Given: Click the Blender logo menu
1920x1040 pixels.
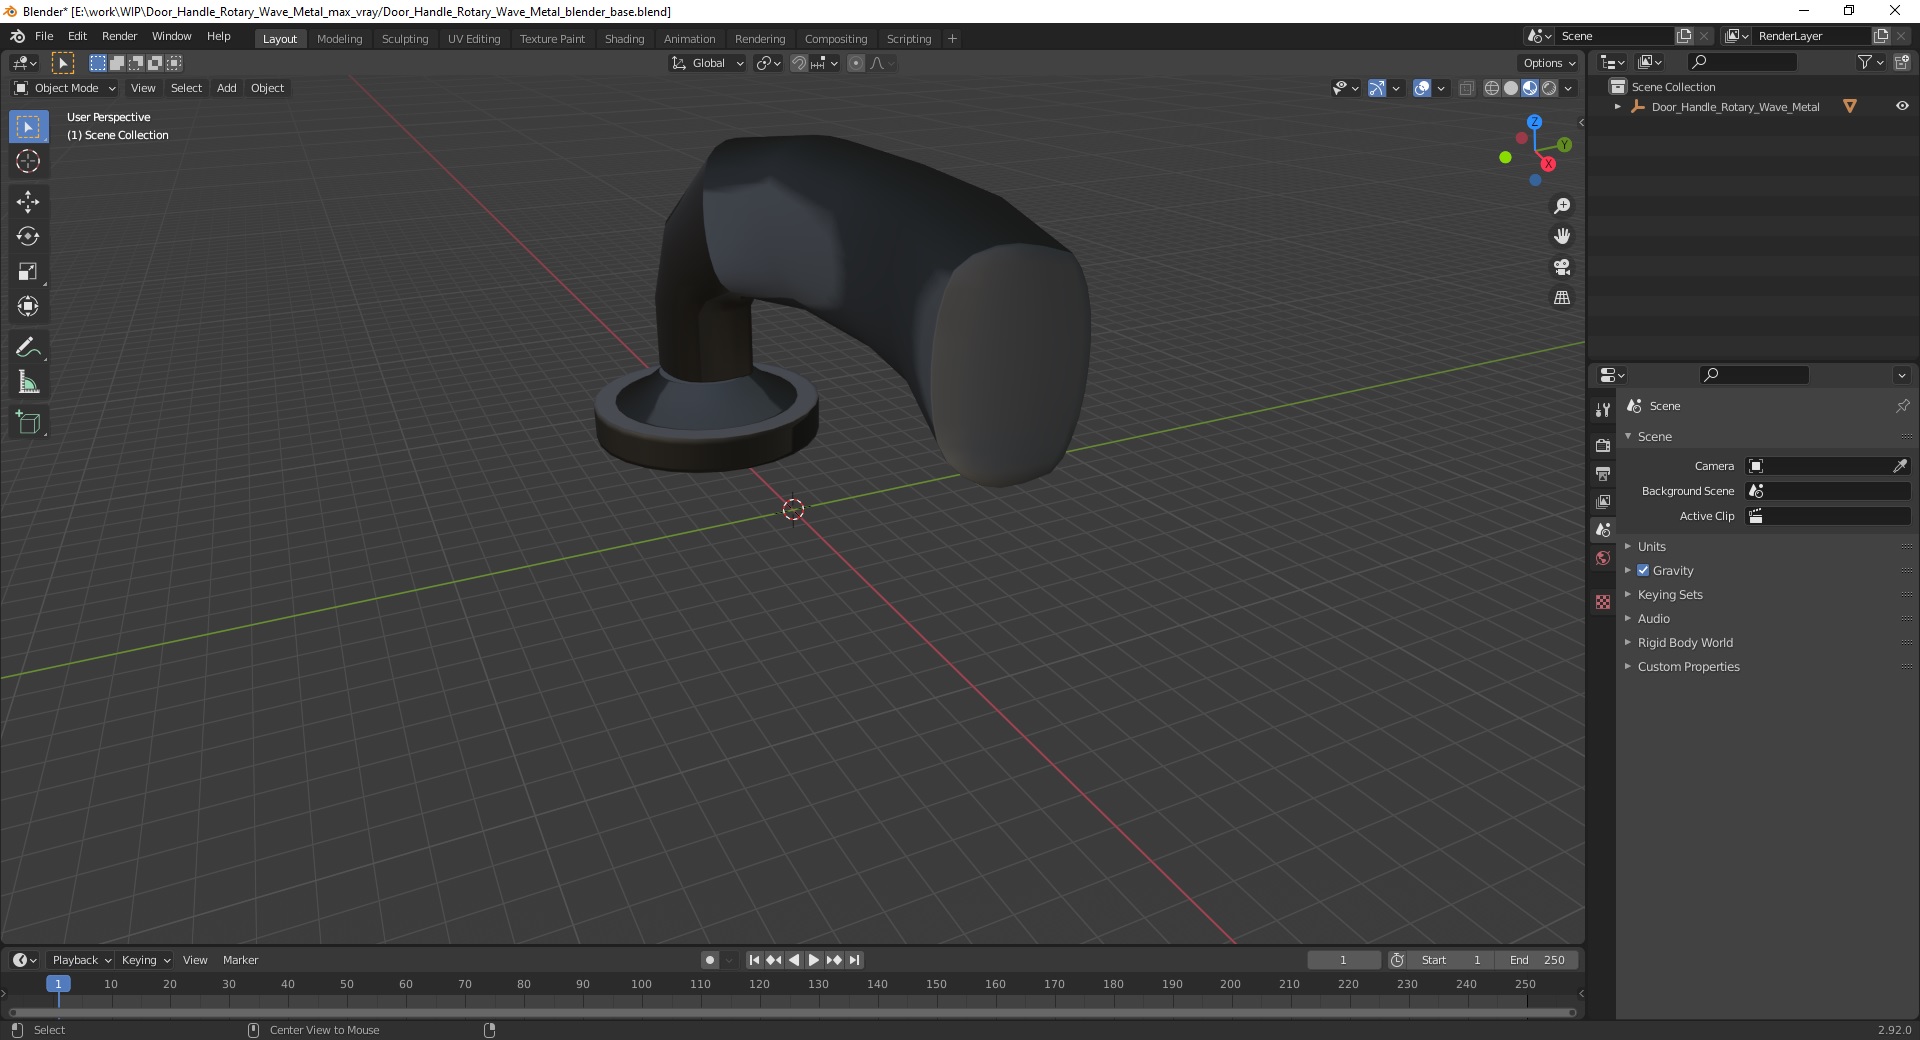Looking at the screenshot, I should [17, 36].
